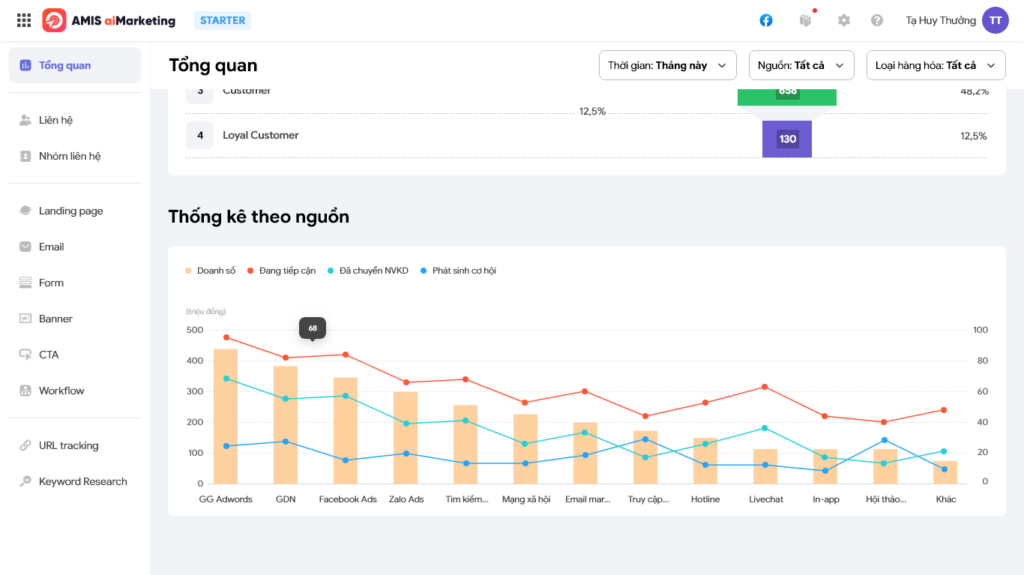Click the help question mark icon
The height and width of the screenshot is (575, 1024).
877,20
